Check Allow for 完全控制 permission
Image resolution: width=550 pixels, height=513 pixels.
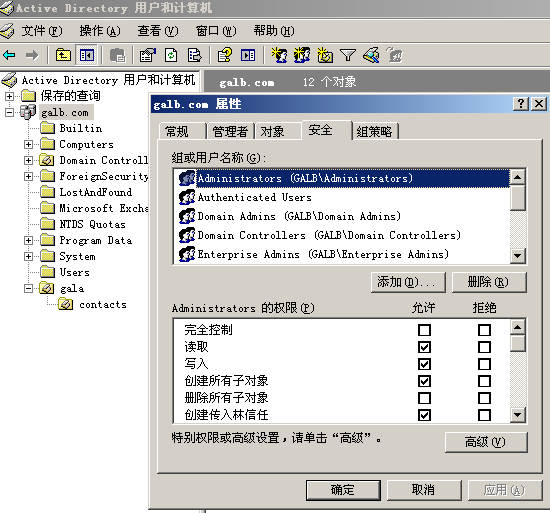click(x=424, y=330)
